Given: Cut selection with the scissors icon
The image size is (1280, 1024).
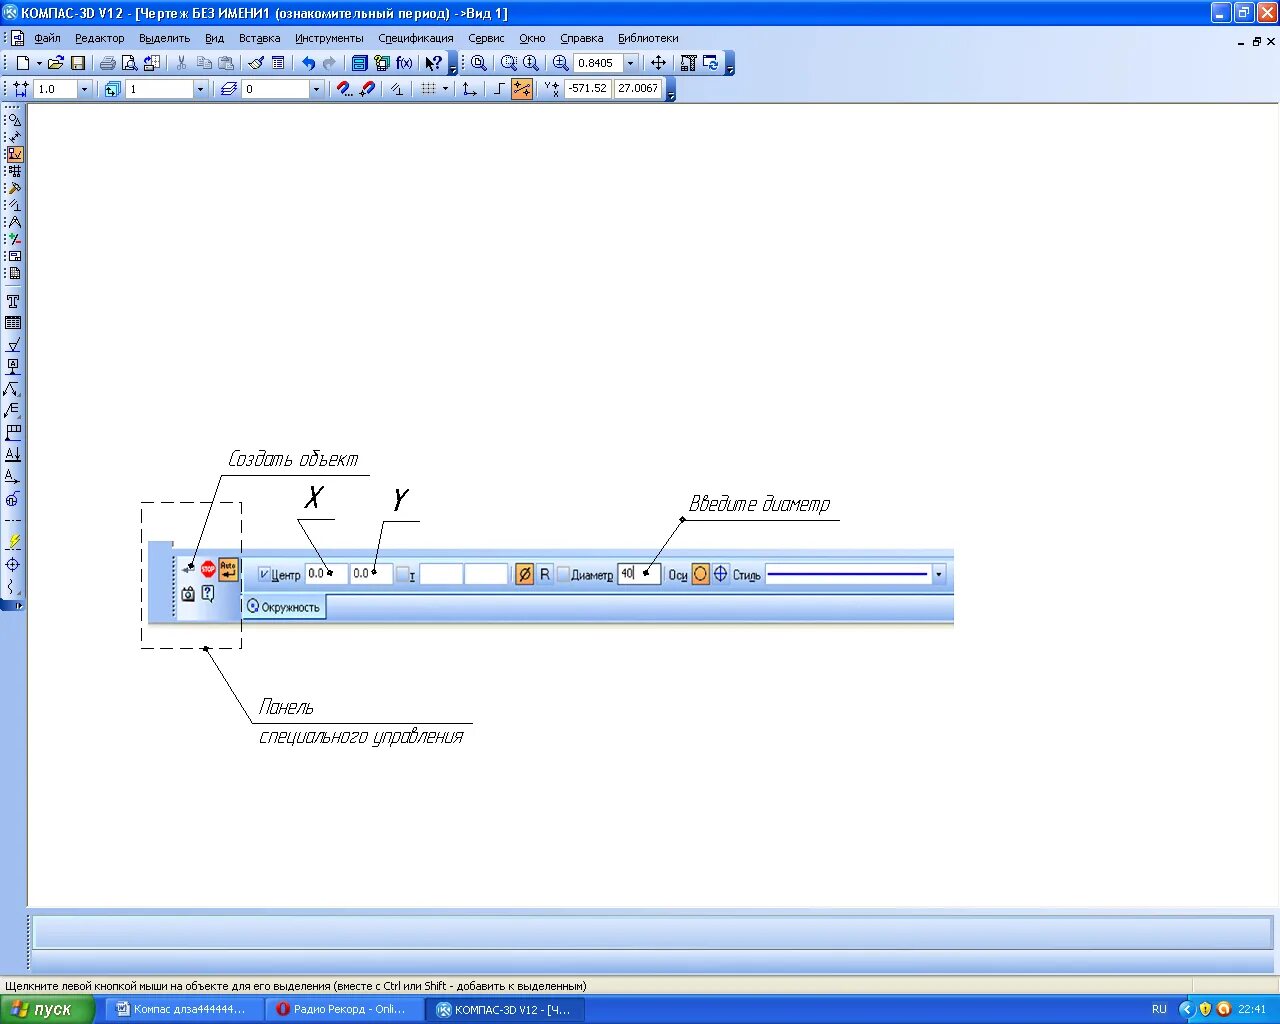Looking at the screenshot, I should click(181, 63).
